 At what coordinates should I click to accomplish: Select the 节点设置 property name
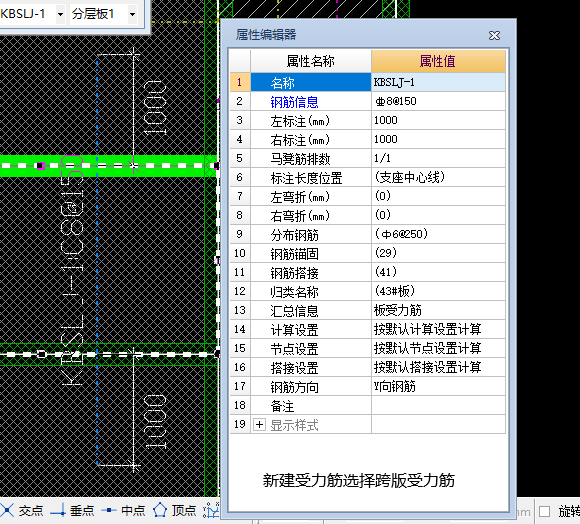tap(294, 349)
